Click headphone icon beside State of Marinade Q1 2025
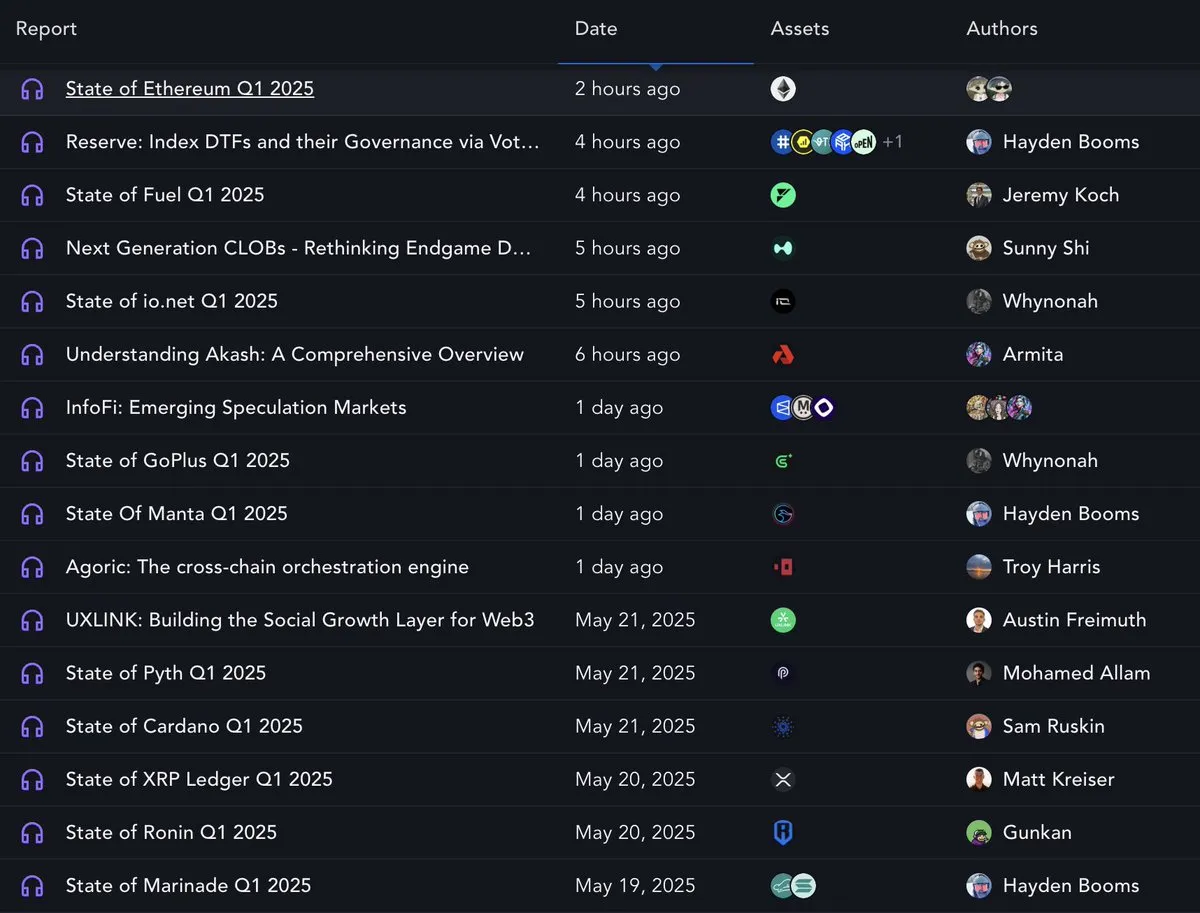Image resolution: width=1200 pixels, height=913 pixels. (x=32, y=885)
